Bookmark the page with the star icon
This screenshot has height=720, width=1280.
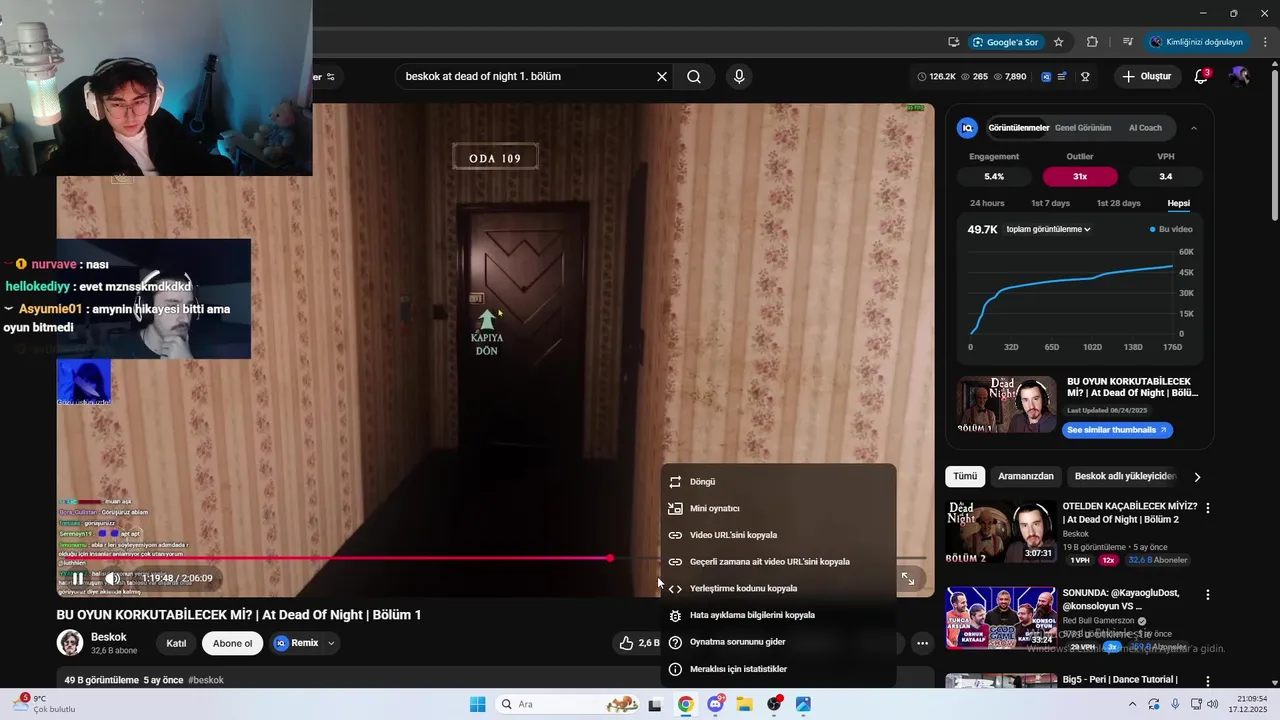tap(1058, 42)
